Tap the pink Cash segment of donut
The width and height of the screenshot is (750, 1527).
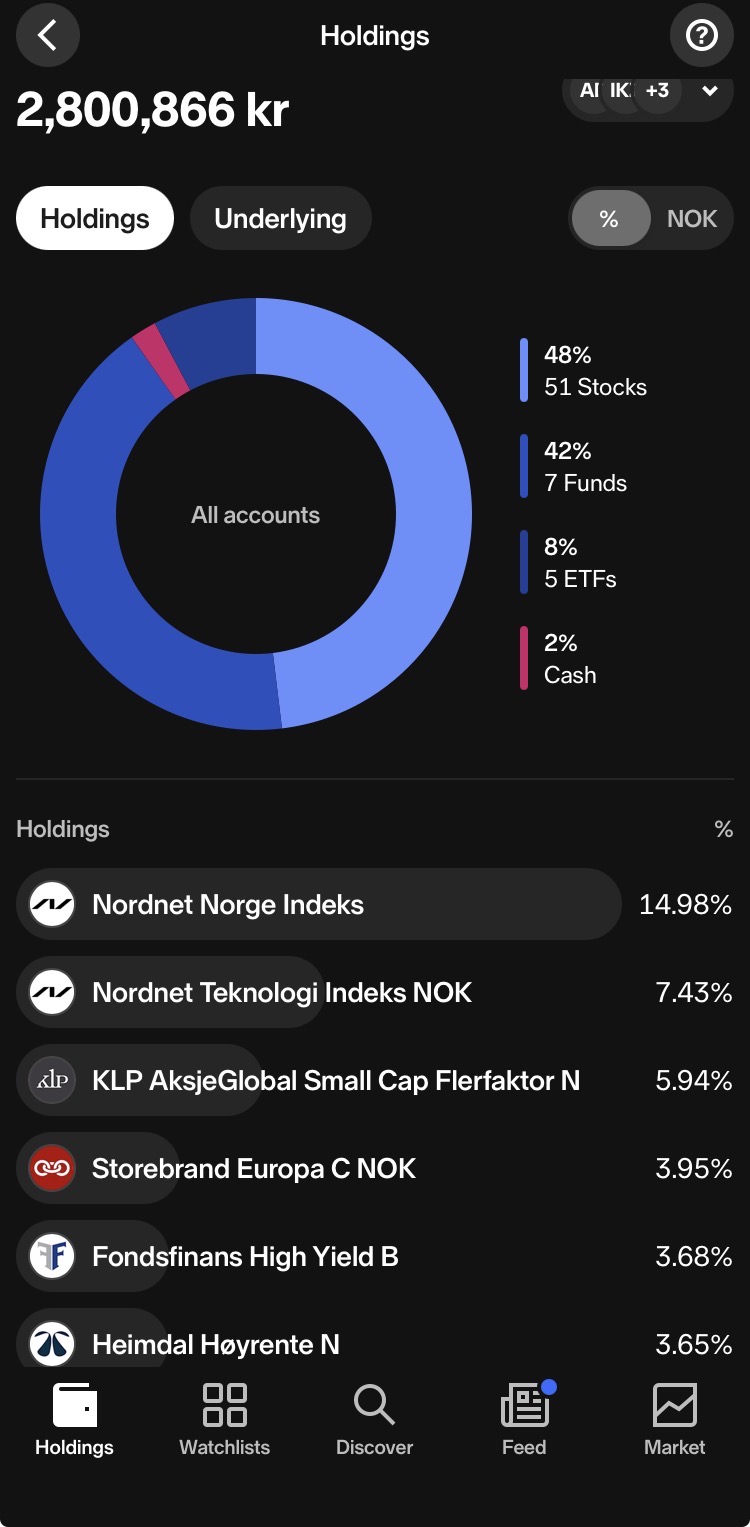pyautogui.click(x=161, y=361)
